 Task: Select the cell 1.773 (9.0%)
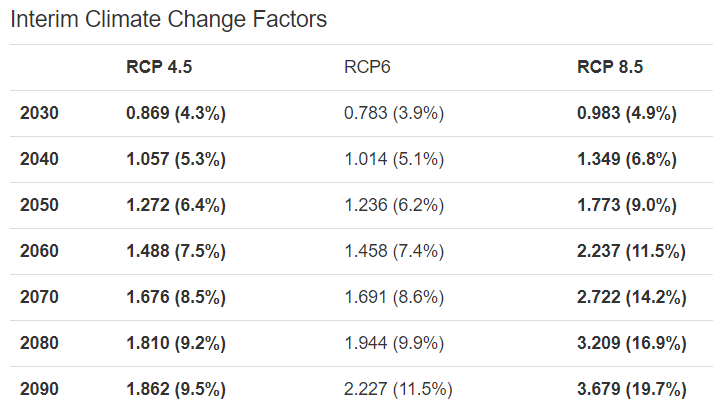tap(627, 205)
